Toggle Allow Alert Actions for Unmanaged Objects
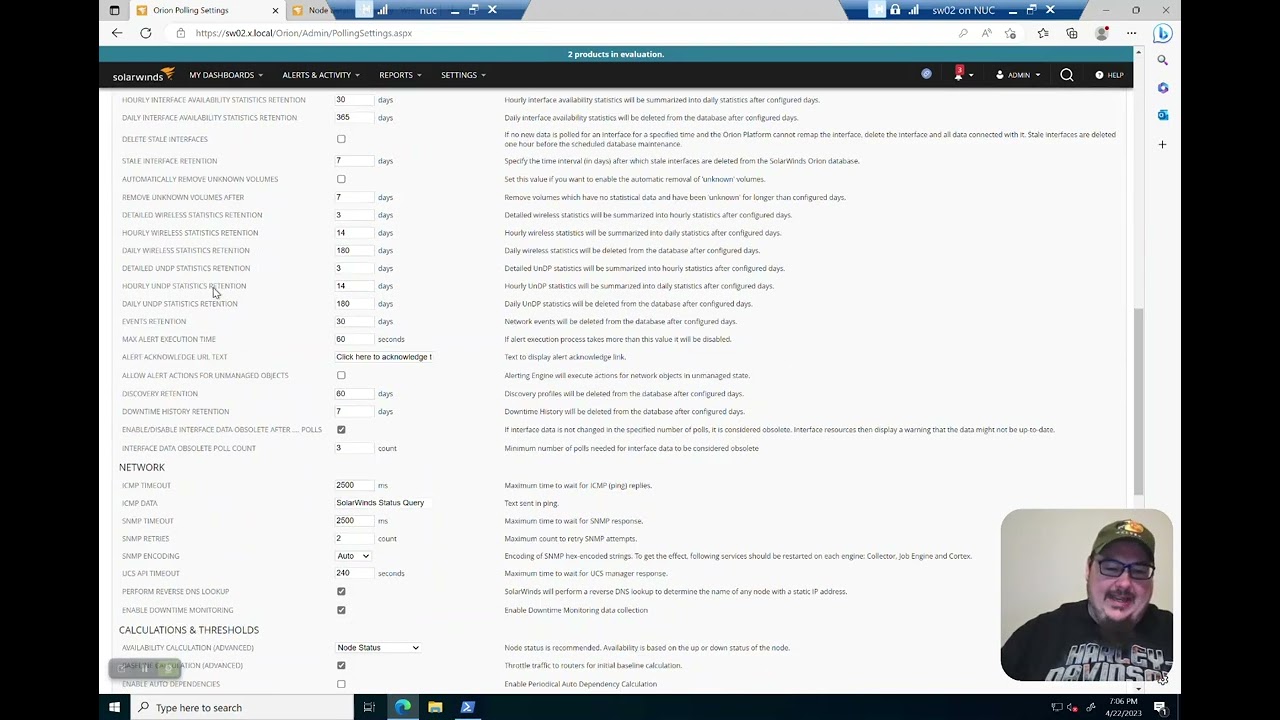 [x=341, y=375]
